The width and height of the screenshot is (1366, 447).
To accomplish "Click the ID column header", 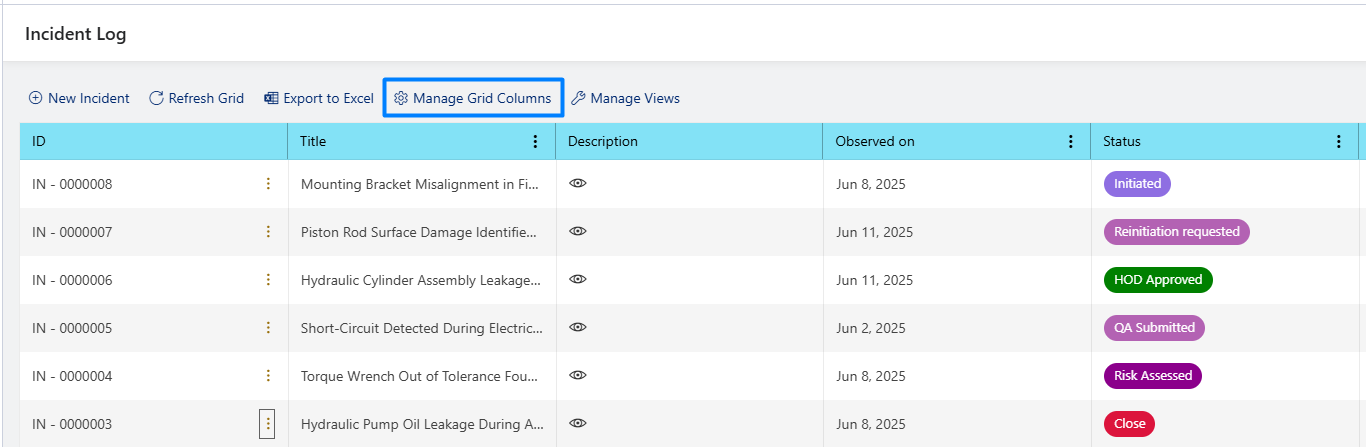I will (x=154, y=142).
